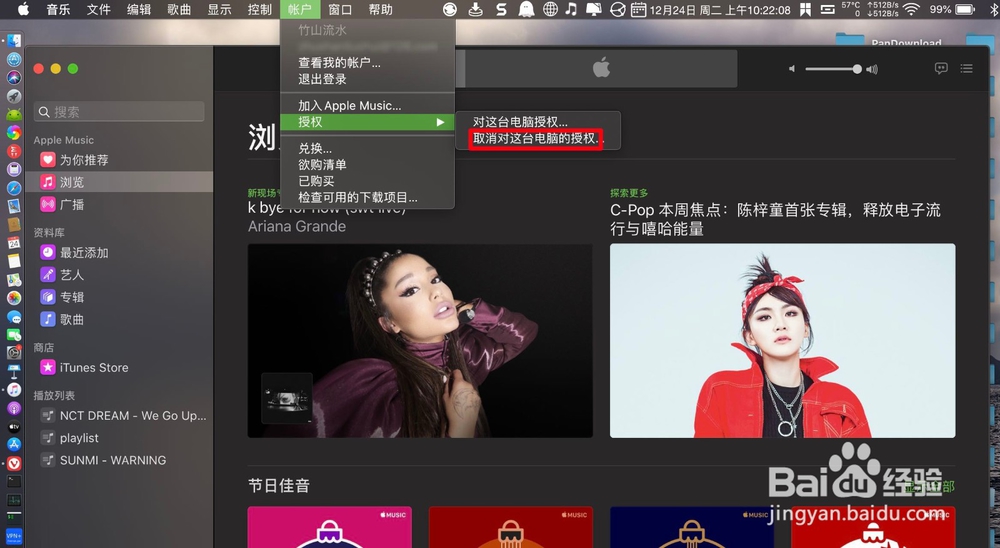Open Podcasts icon in Dock
Screen dimensions: 1000x548
tap(13, 408)
